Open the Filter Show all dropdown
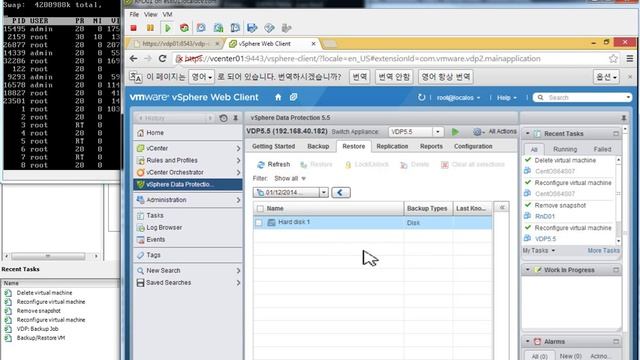This screenshot has width=640, height=360. click(x=290, y=179)
